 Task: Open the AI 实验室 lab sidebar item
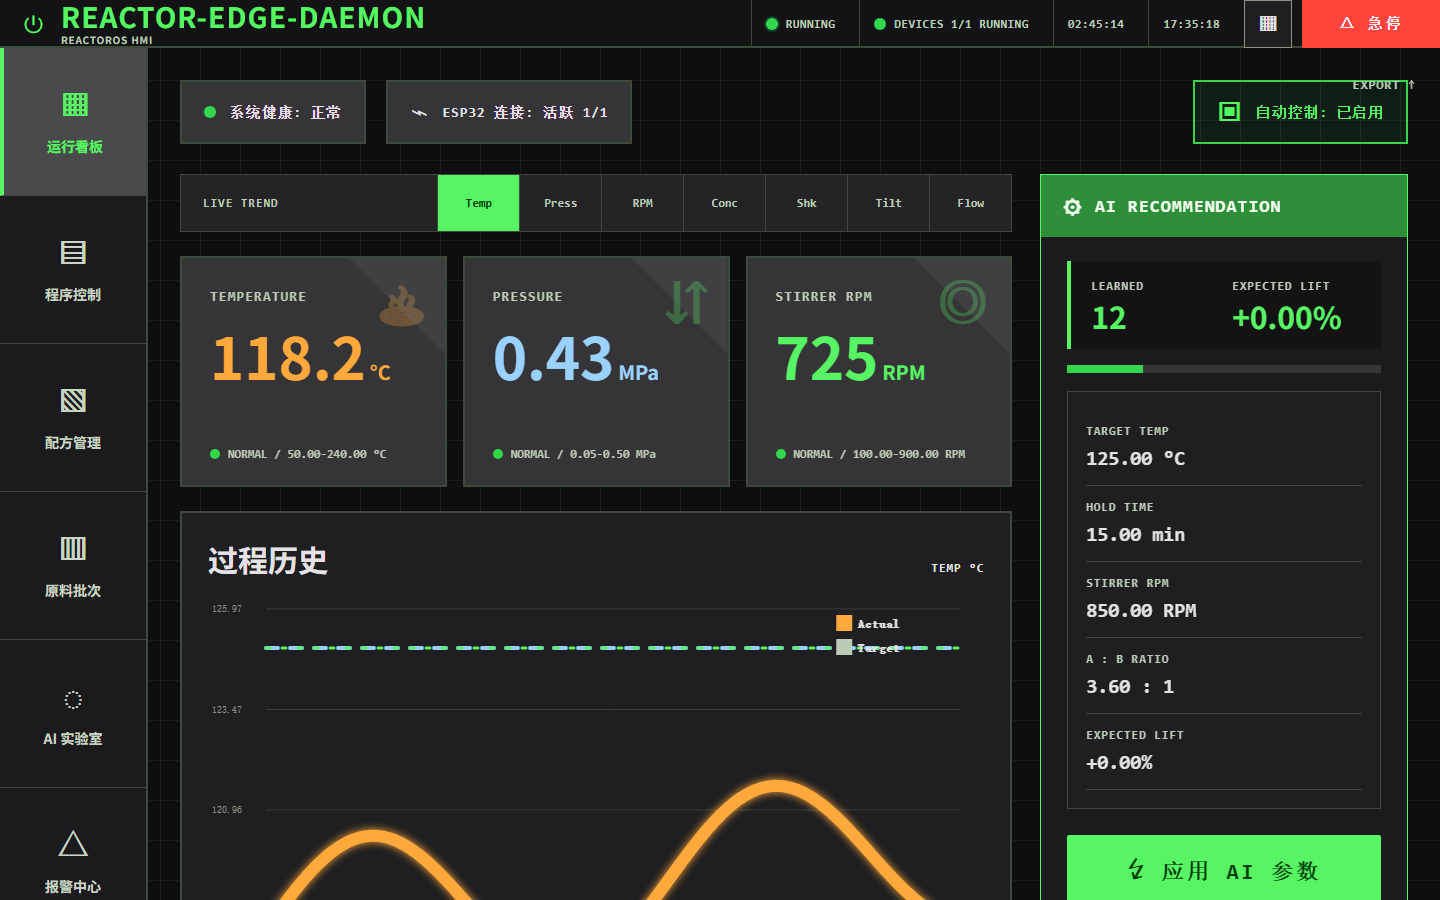coord(74,714)
